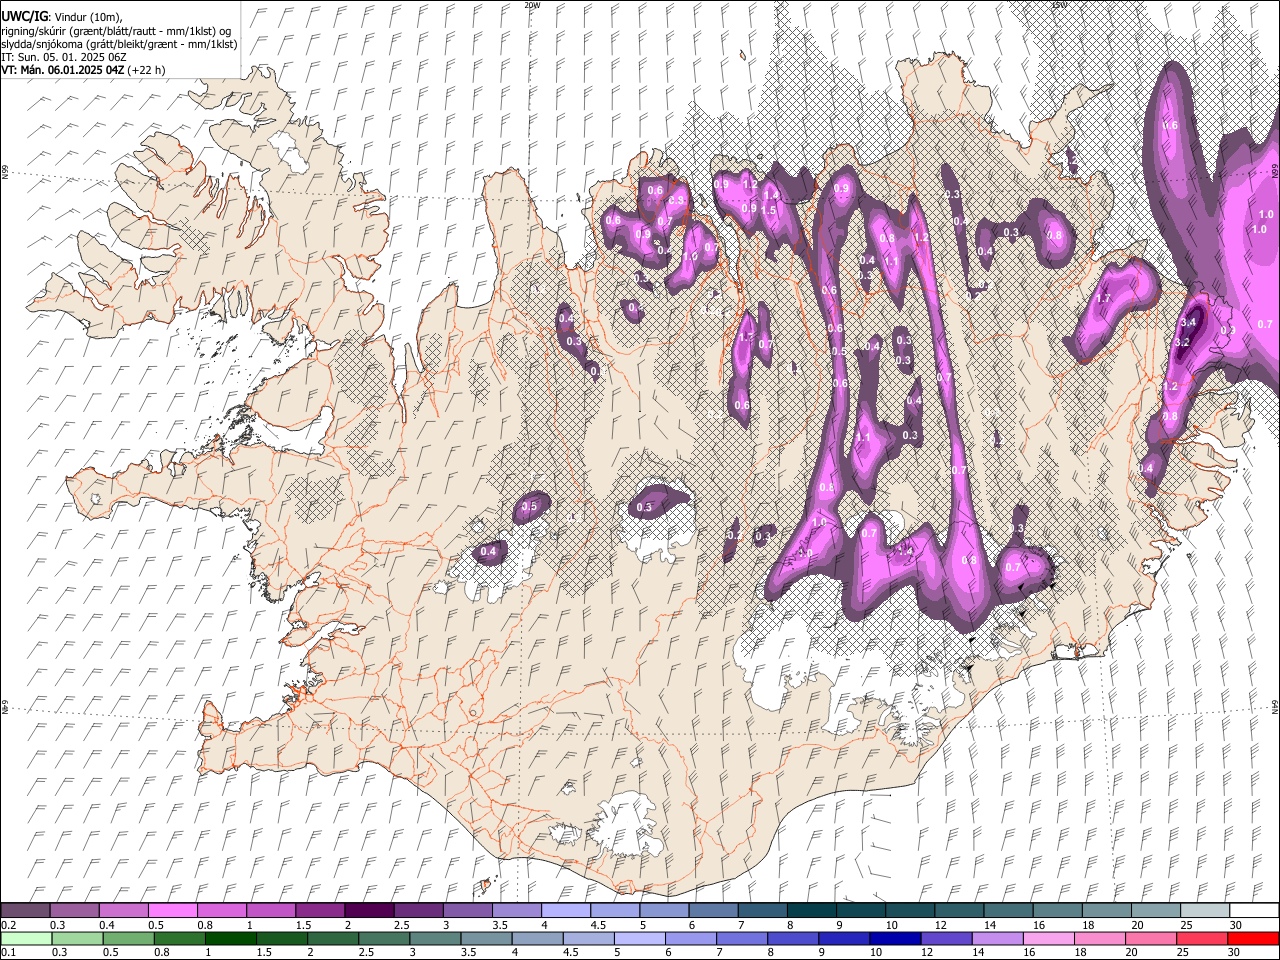1280x960 pixels.
Task: Click the red 30 swatch ending the bottom legend row
Action: click(x=1254, y=938)
